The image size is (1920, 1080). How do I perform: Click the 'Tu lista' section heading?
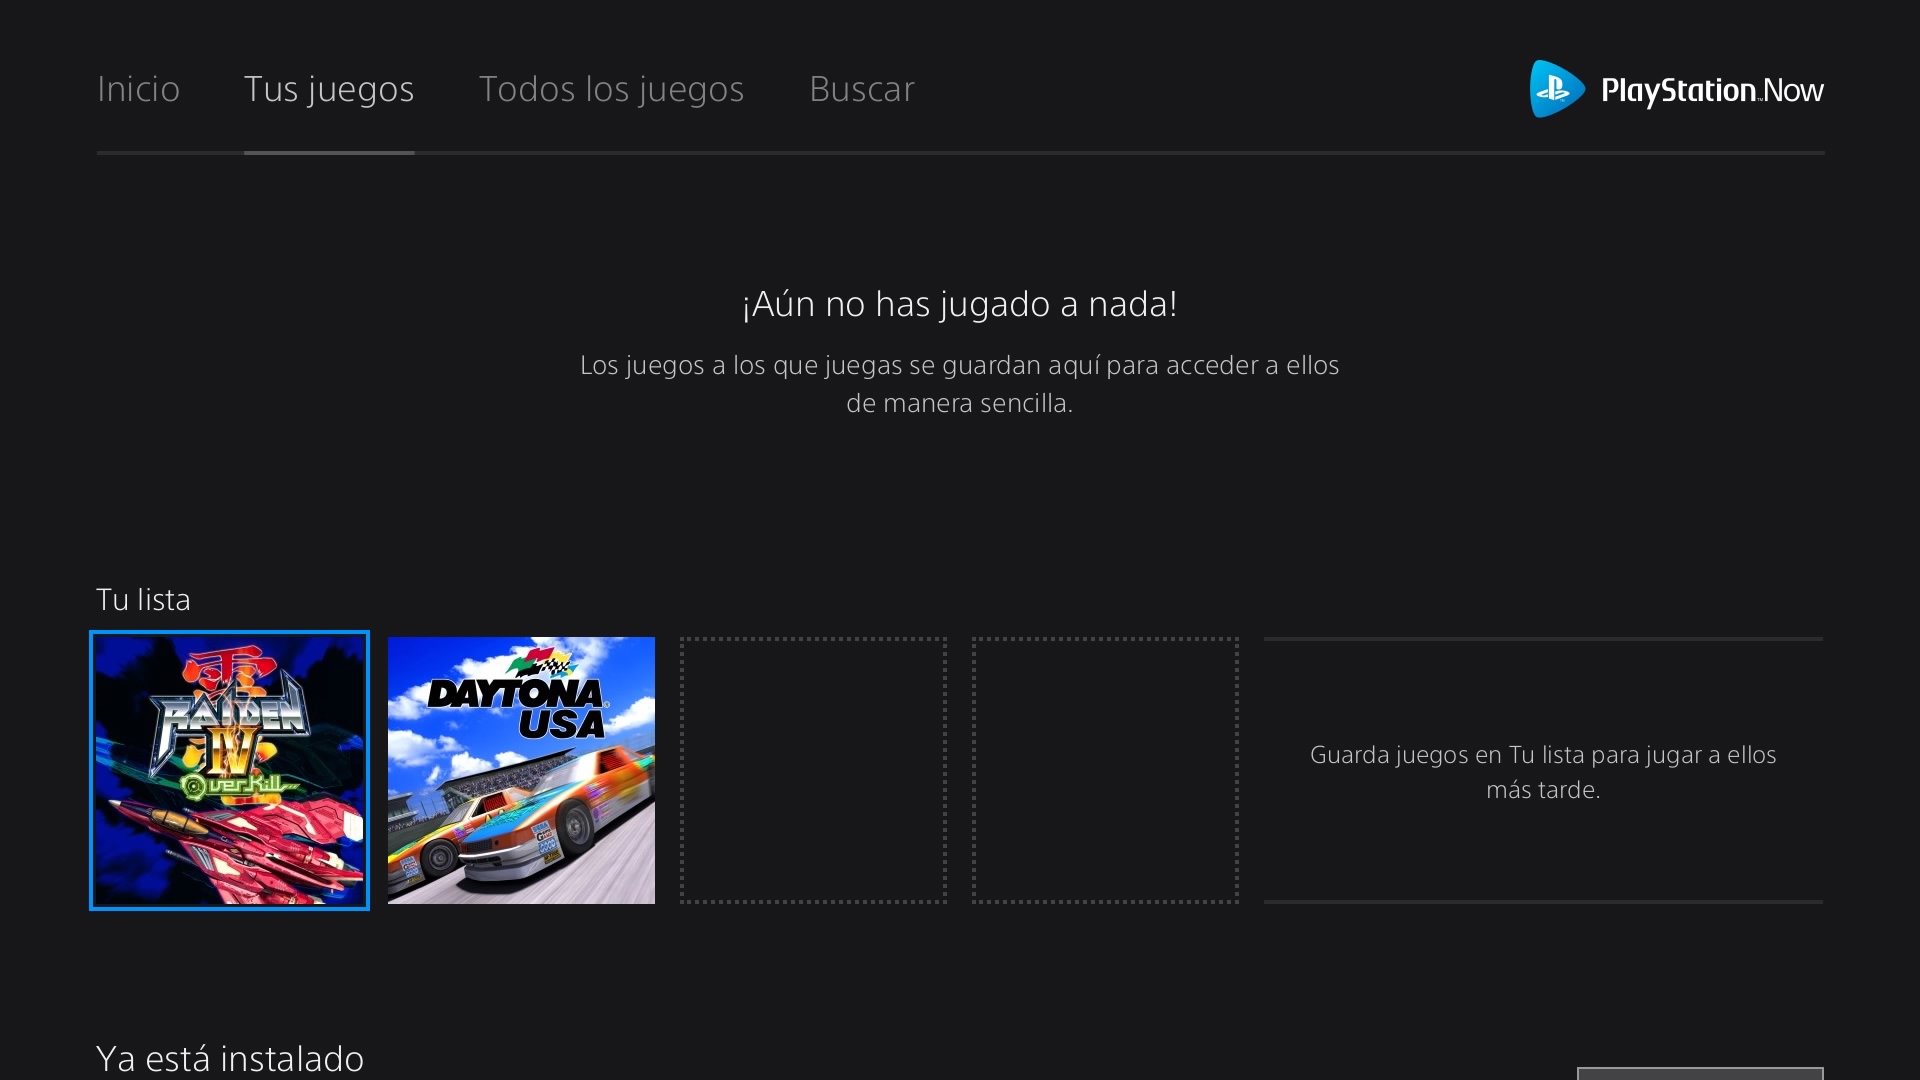click(x=143, y=599)
